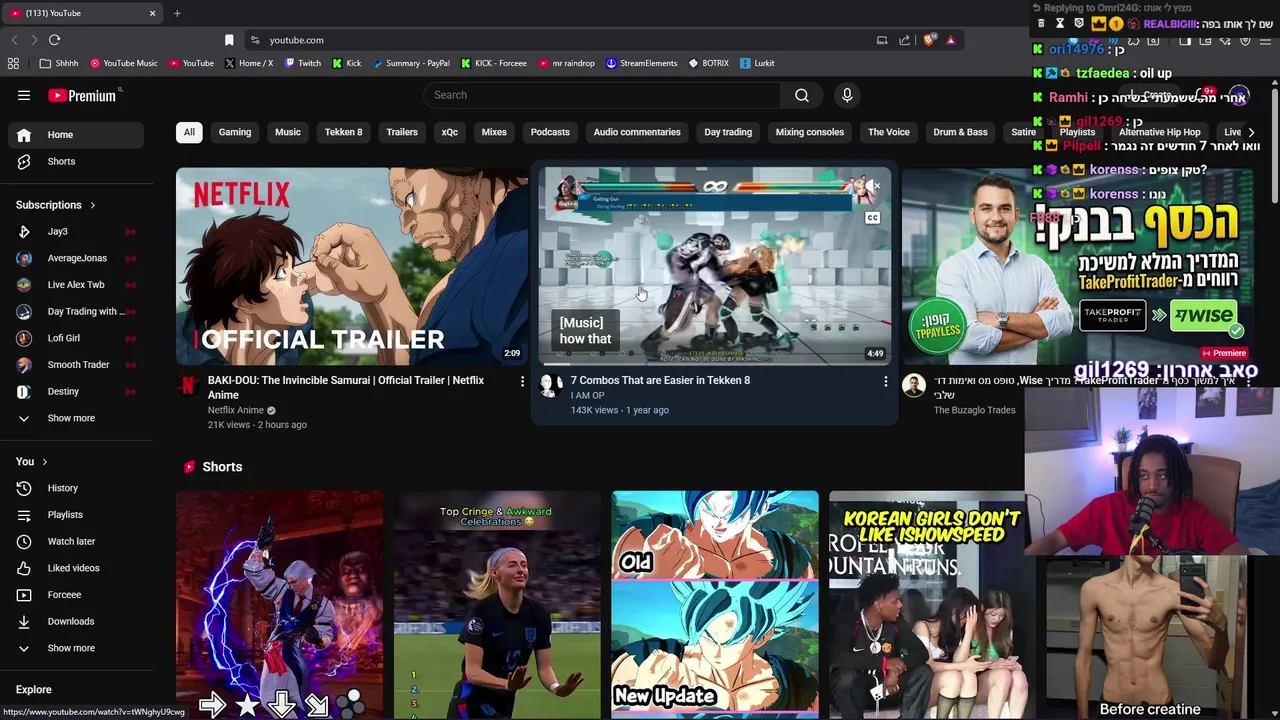This screenshot has height=720, width=1280.
Task: Open 7 Combos Easier in Tekken 8 title
Action: pyautogui.click(x=660, y=380)
